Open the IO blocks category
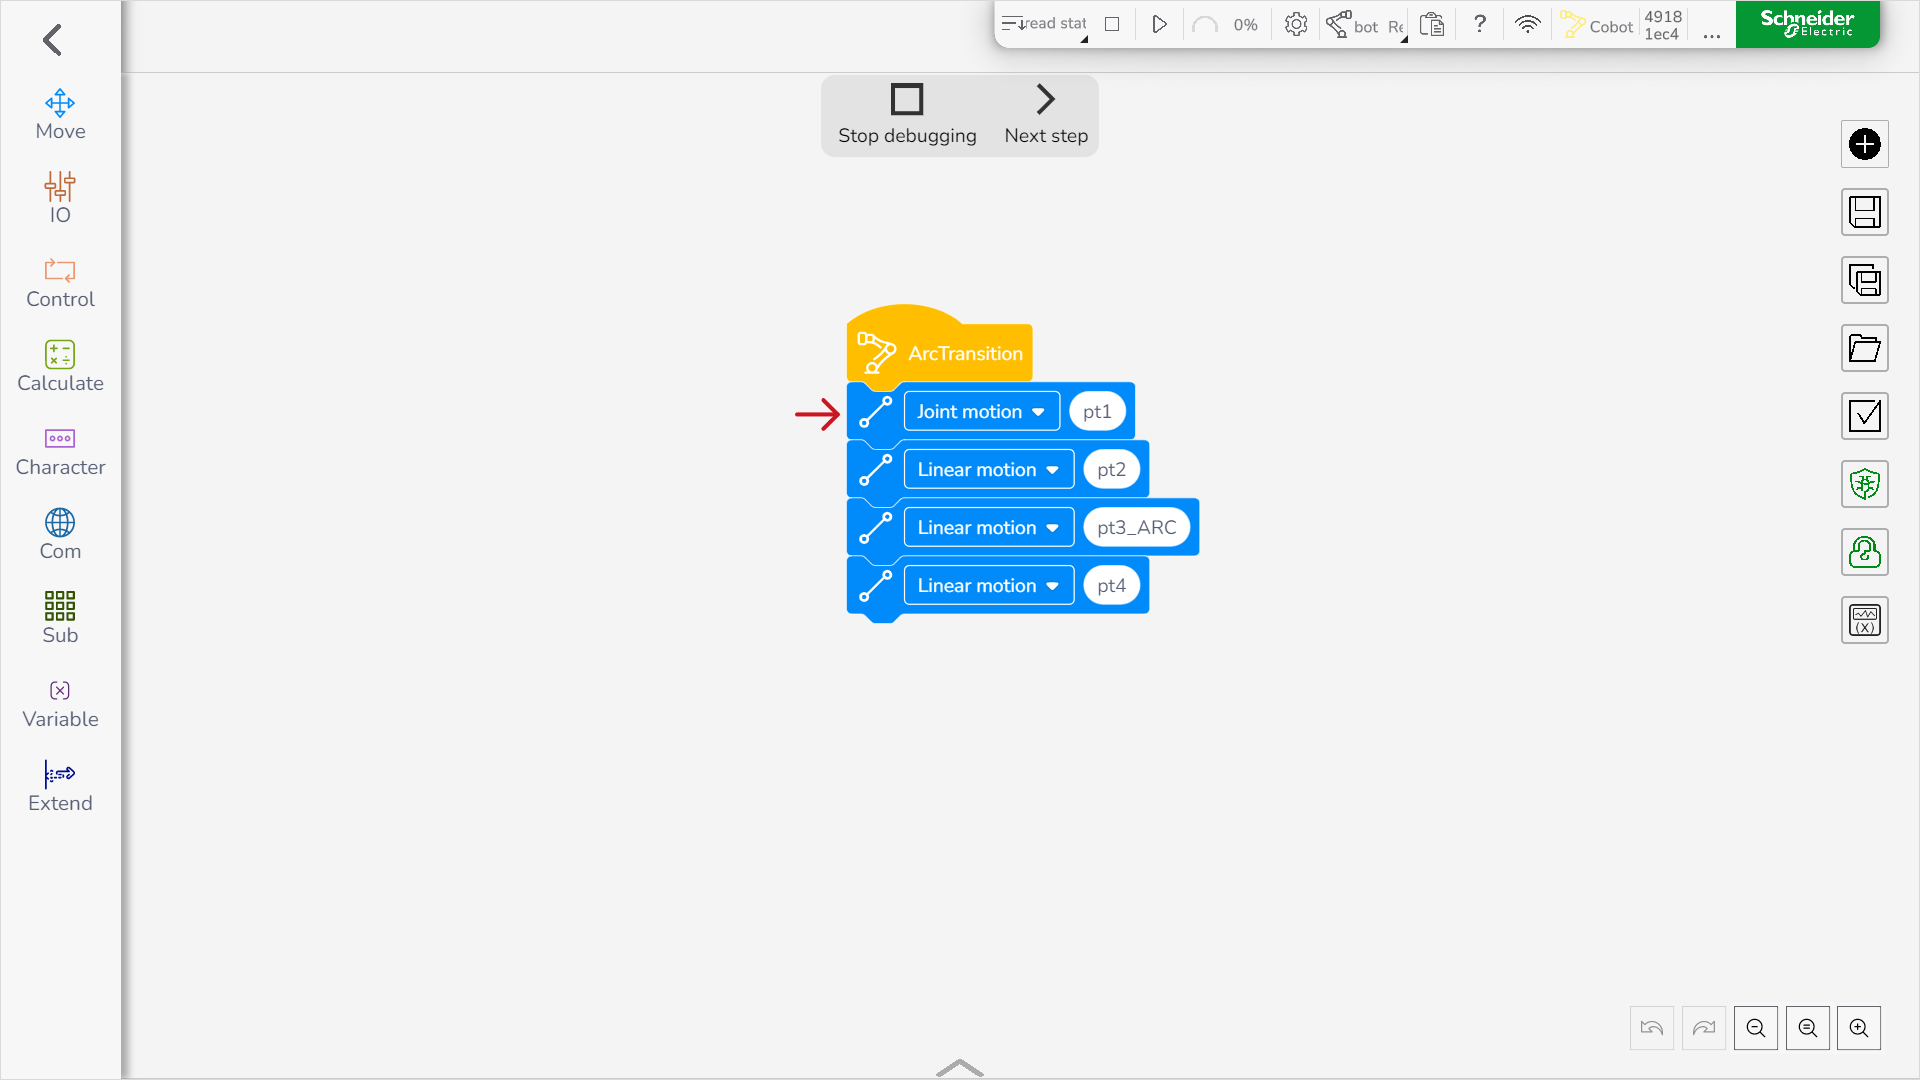Viewport: 1920px width, 1080px height. (60, 198)
